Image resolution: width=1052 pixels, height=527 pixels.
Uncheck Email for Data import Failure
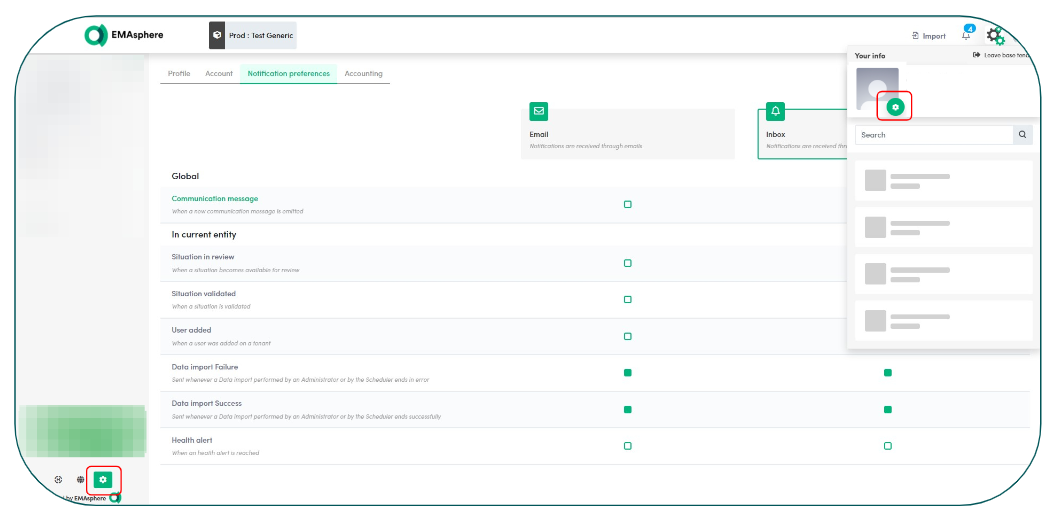coord(628,373)
